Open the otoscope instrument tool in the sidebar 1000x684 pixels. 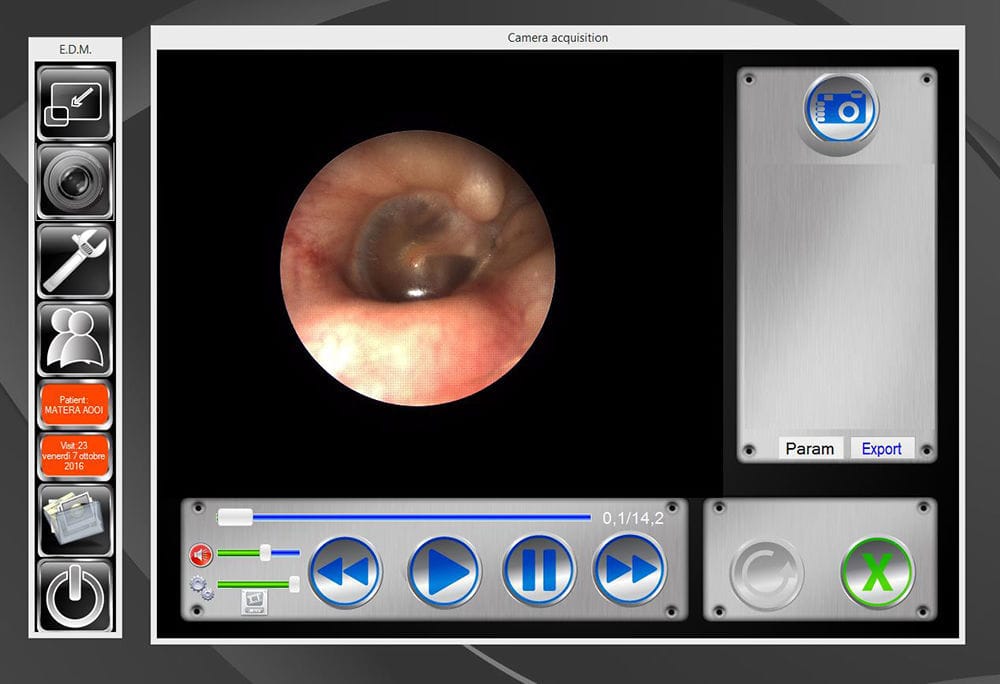[74, 259]
